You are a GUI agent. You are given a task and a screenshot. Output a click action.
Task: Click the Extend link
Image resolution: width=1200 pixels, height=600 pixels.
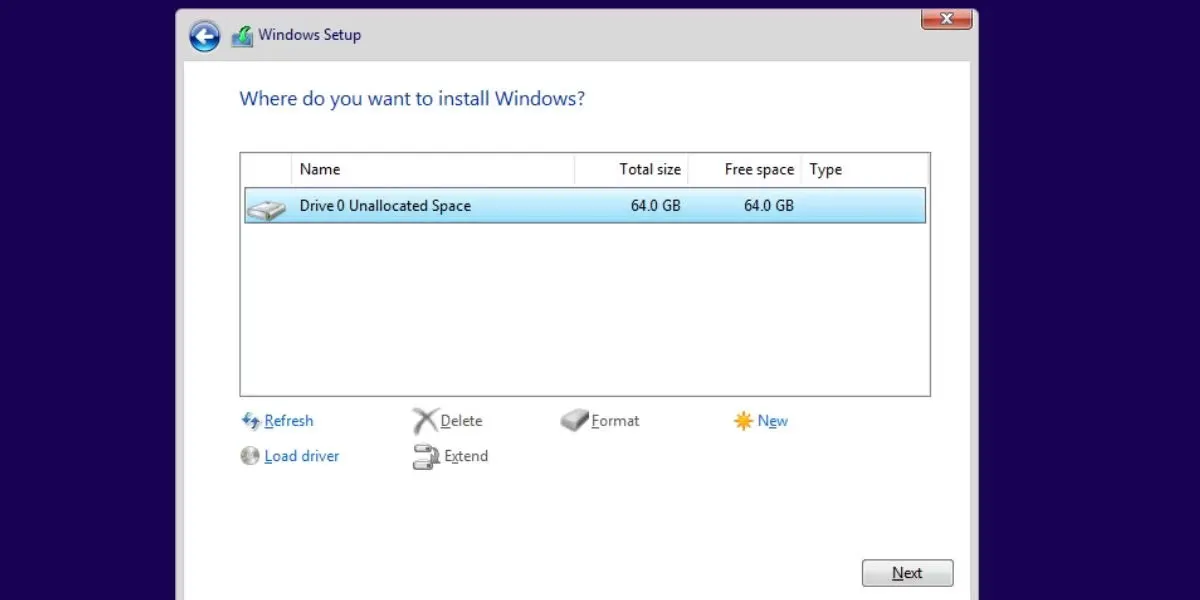point(464,456)
